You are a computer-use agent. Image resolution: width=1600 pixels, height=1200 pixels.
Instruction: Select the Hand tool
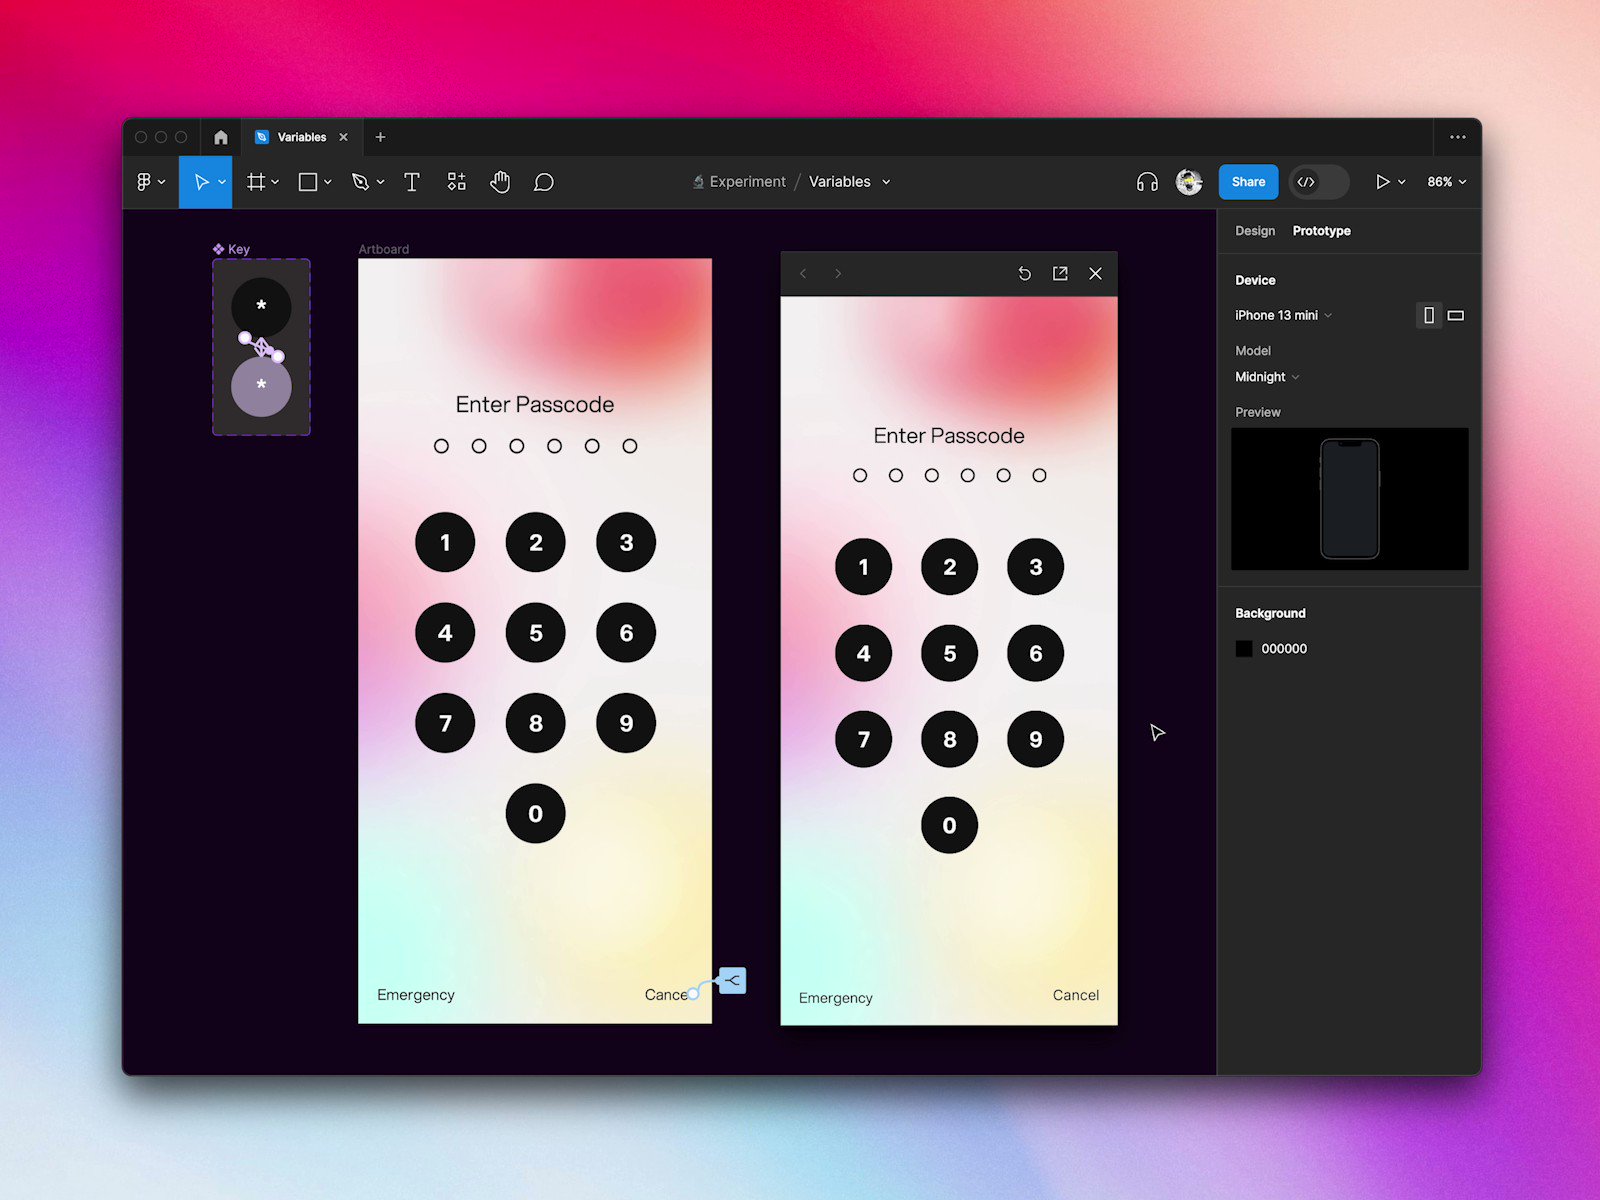[499, 181]
